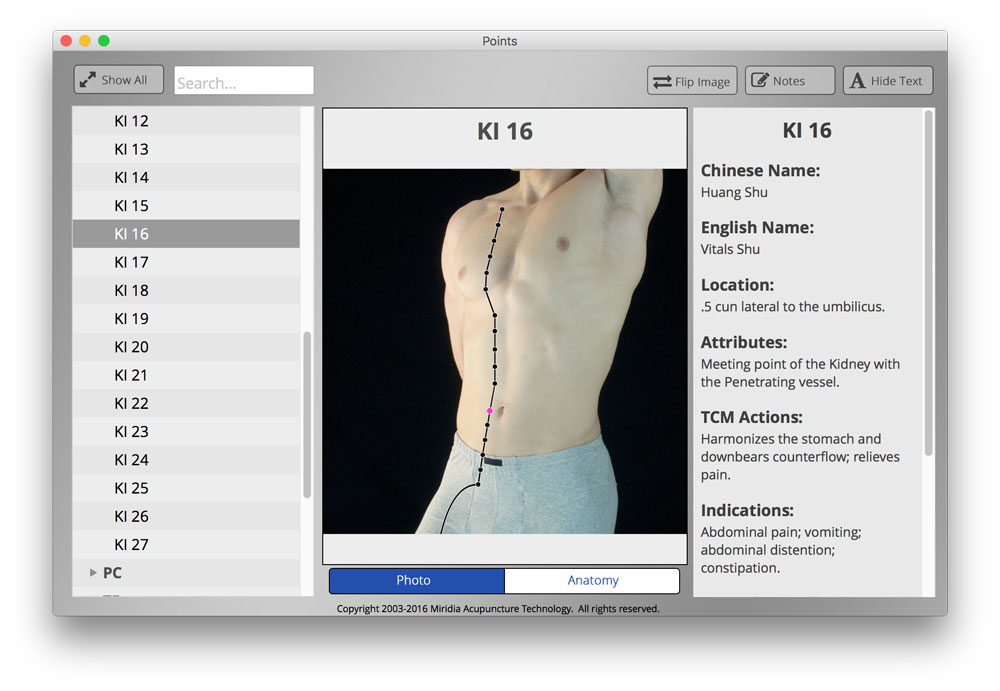1000x691 pixels.
Task: Switch to the Anatomy view tab
Action: click(592, 581)
